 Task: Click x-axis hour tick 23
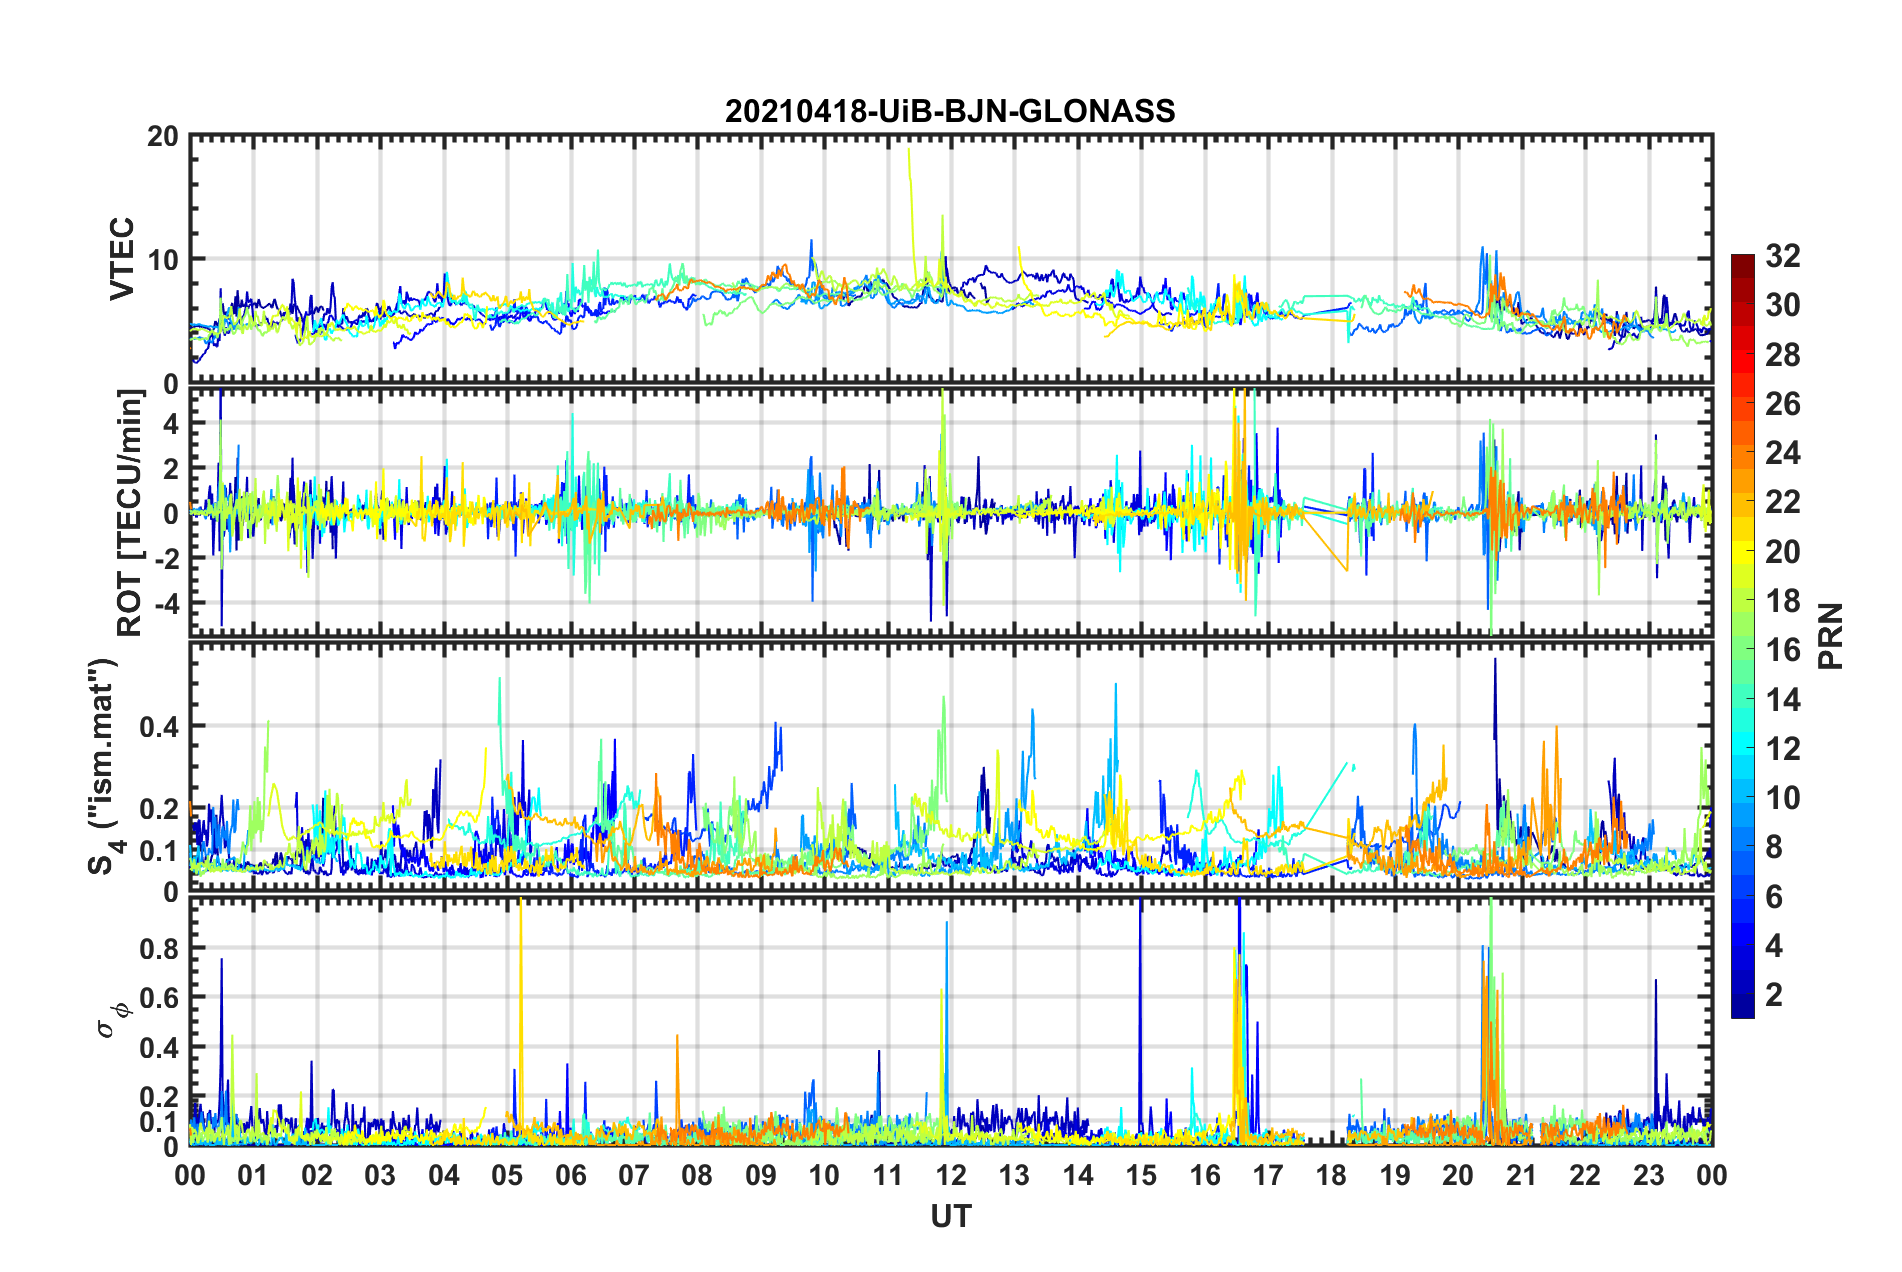[1649, 1175]
